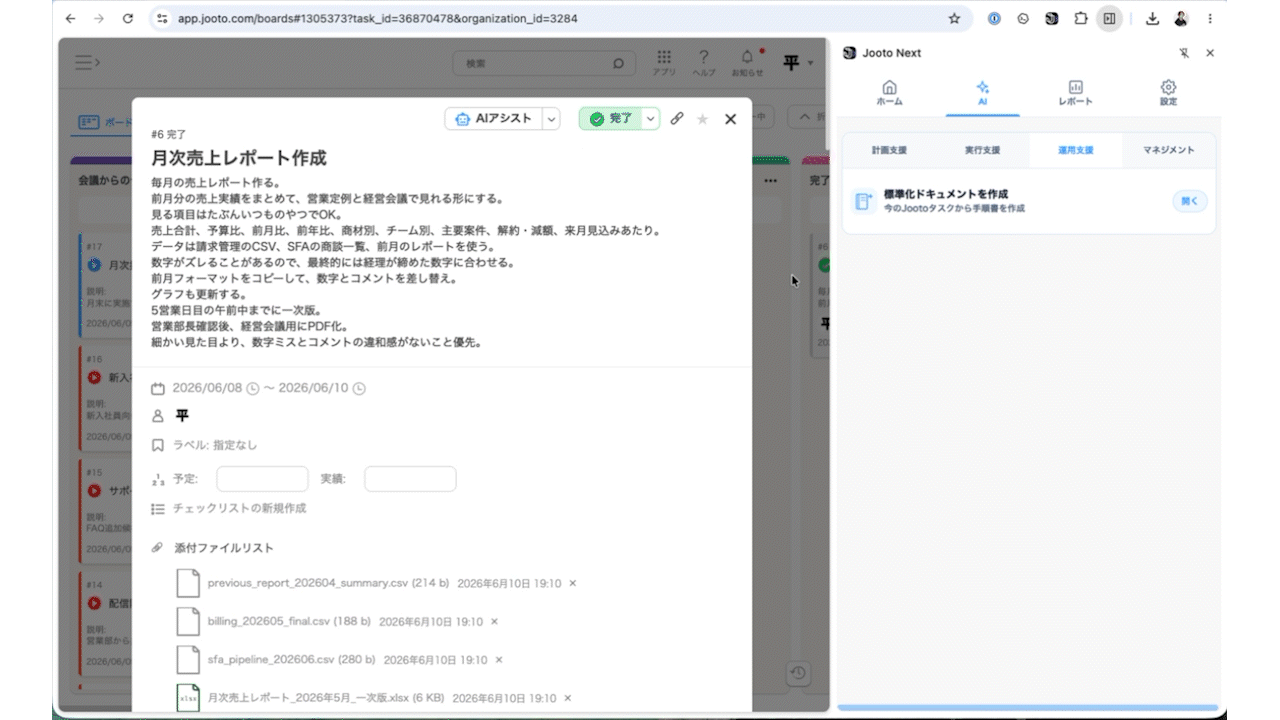The width and height of the screenshot is (1280, 720).
Task: Set start time with clock after 2026/06/08
Action: (252, 388)
